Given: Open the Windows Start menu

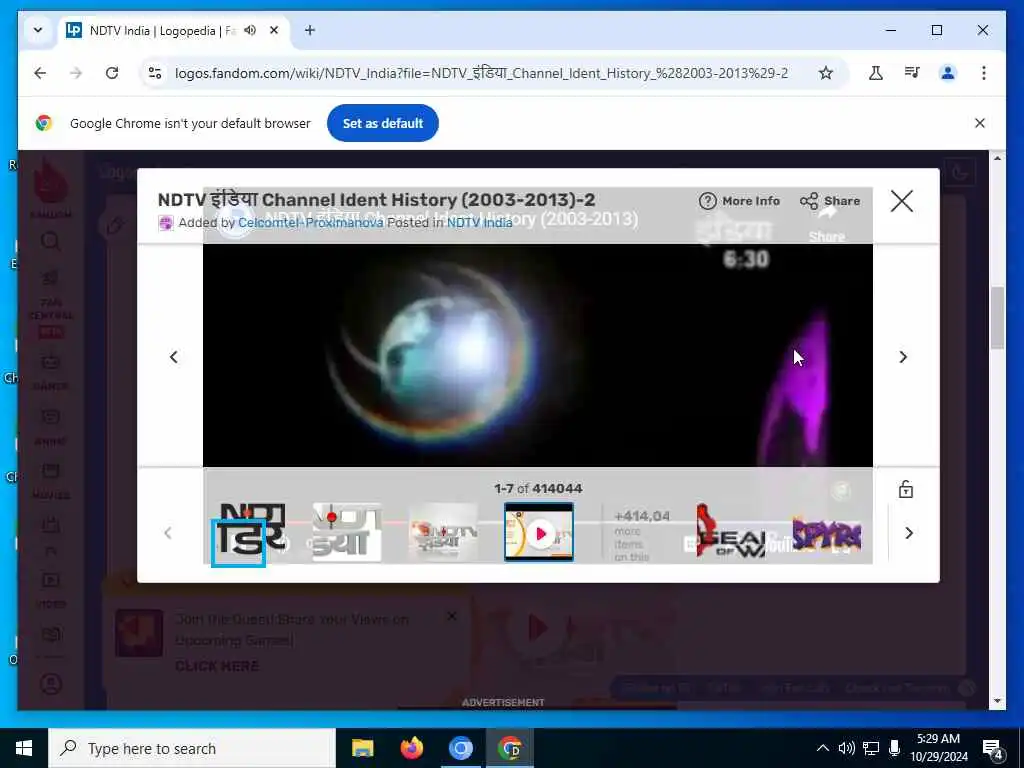Looking at the screenshot, I should tap(24, 748).
